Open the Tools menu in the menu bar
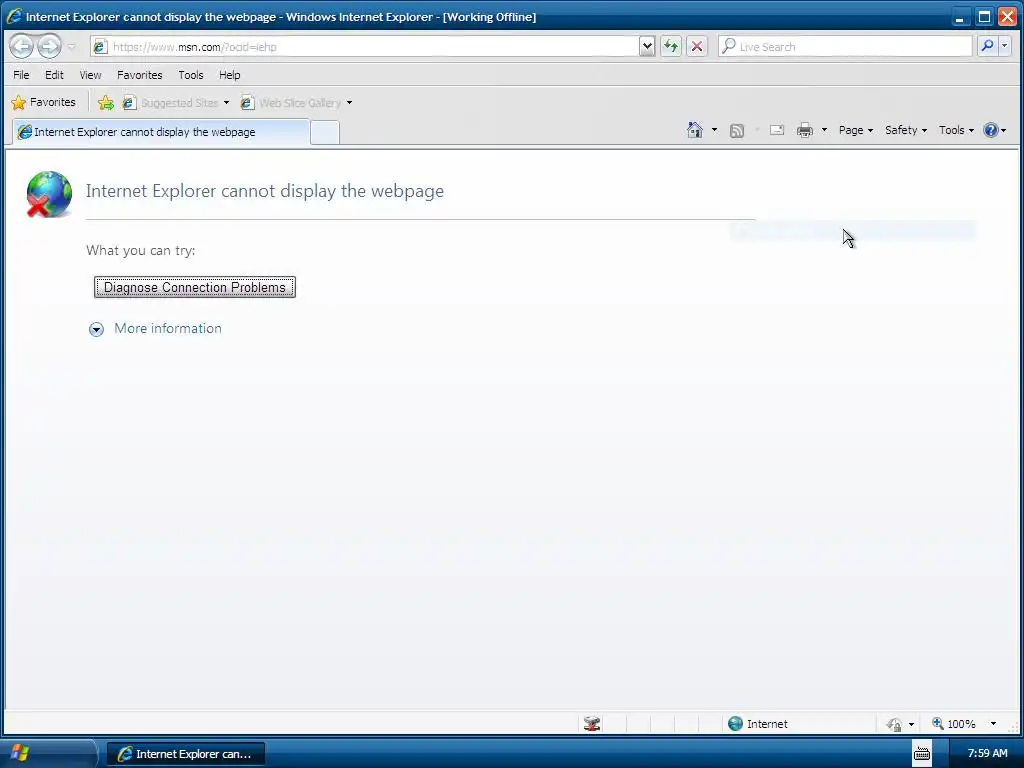1024x768 pixels. point(191,75)
